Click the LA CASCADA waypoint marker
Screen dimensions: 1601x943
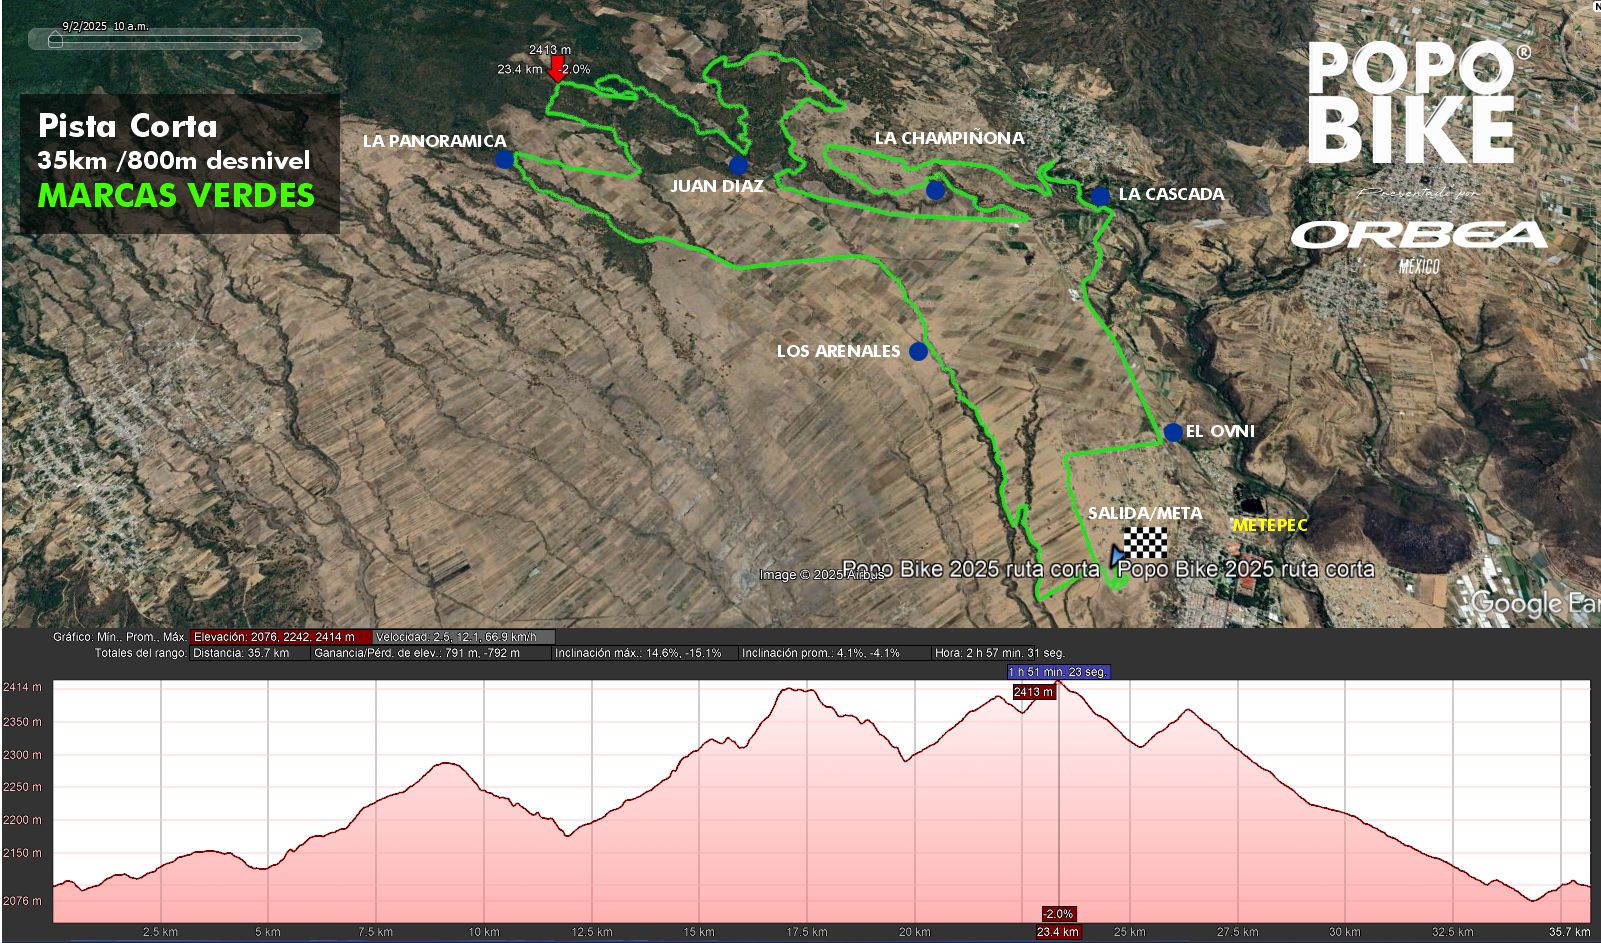pyautogui.click(x=1100, y=196)
